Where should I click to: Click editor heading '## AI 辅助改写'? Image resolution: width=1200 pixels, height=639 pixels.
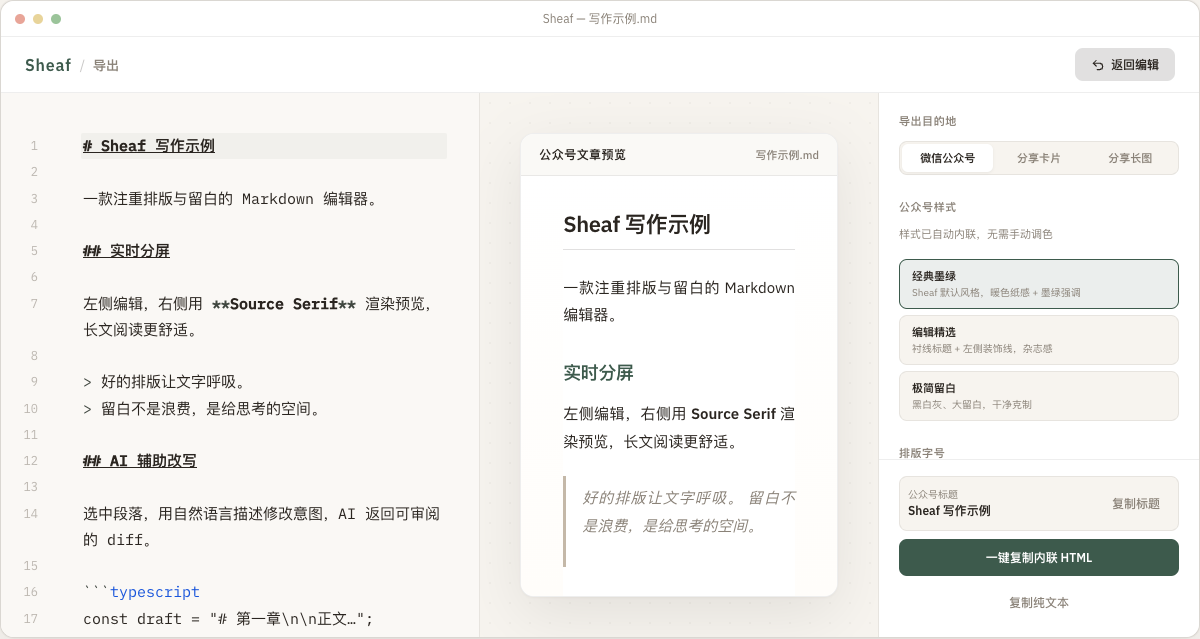pos(140,461)
